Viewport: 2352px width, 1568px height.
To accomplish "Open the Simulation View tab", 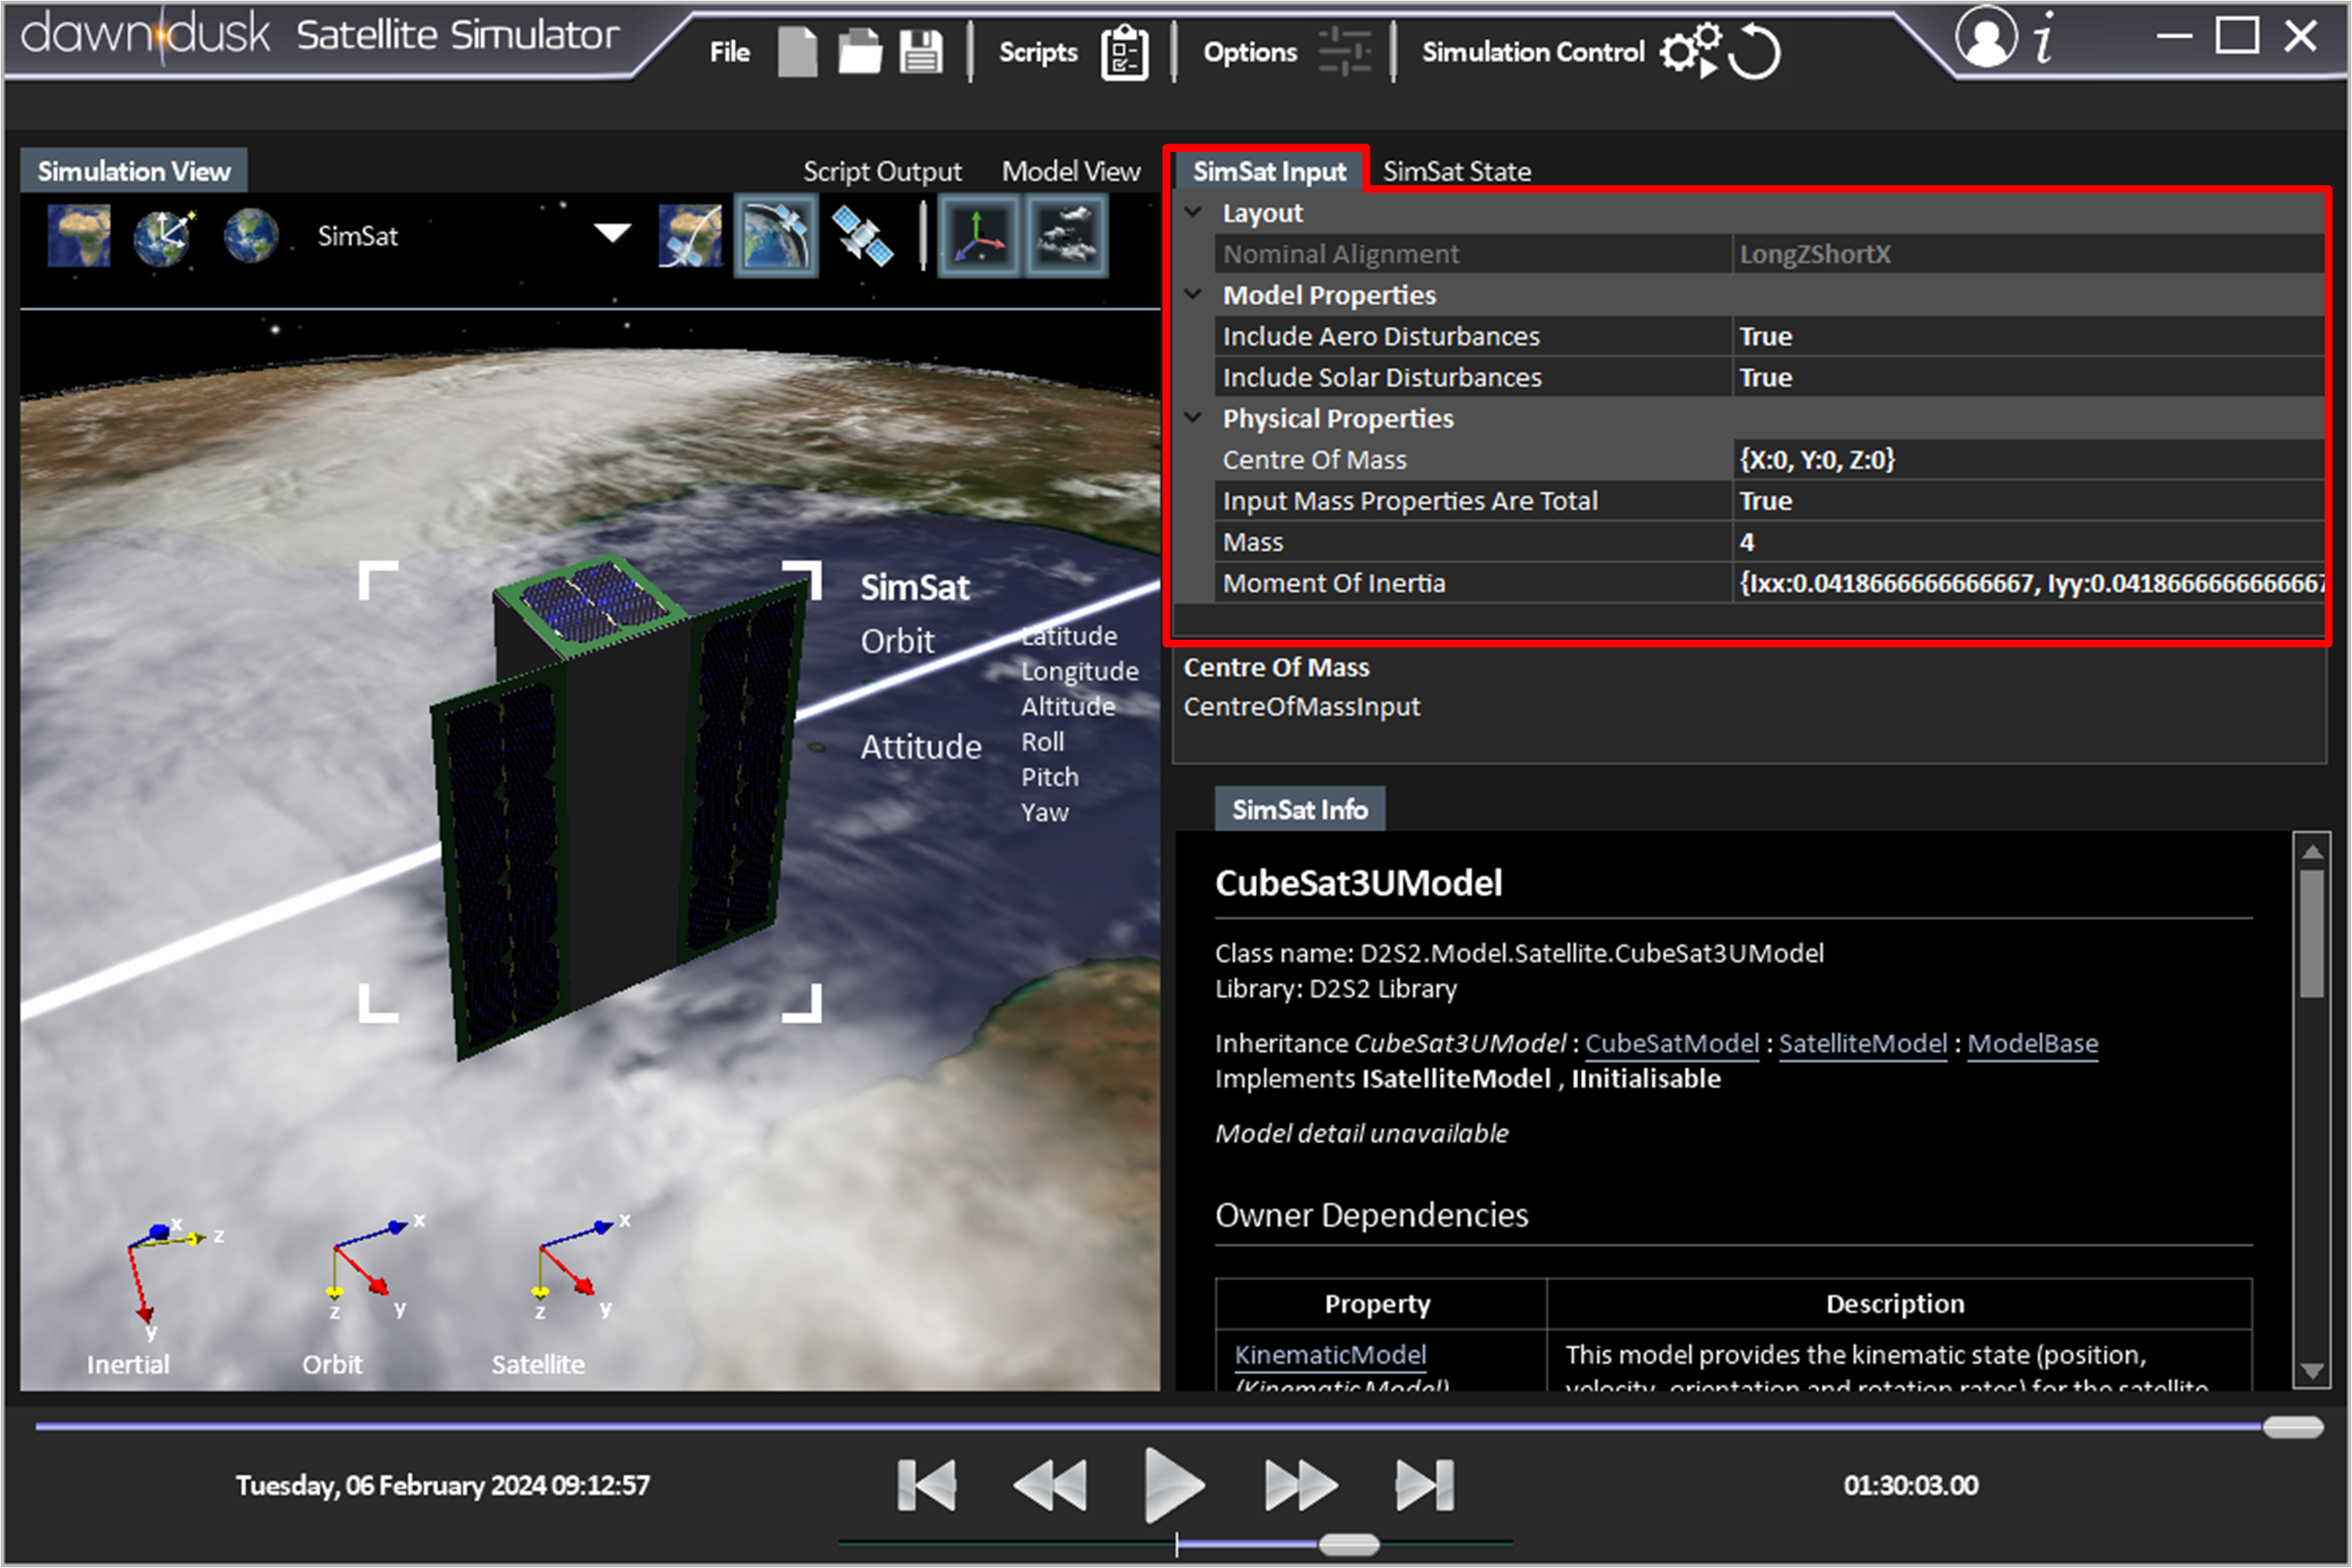I will [x=134, y=171].
